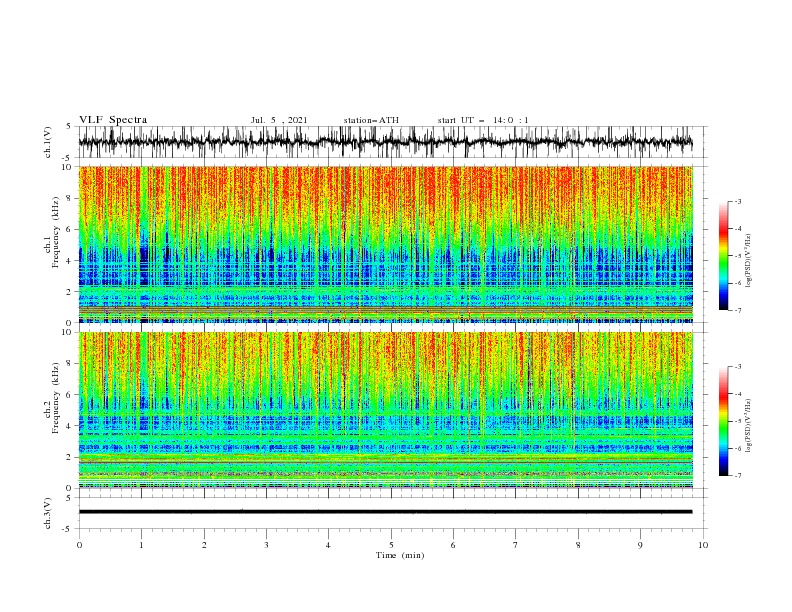Click the ch.3 flat voltage trace
792x612 pixels.
point(385,512)
